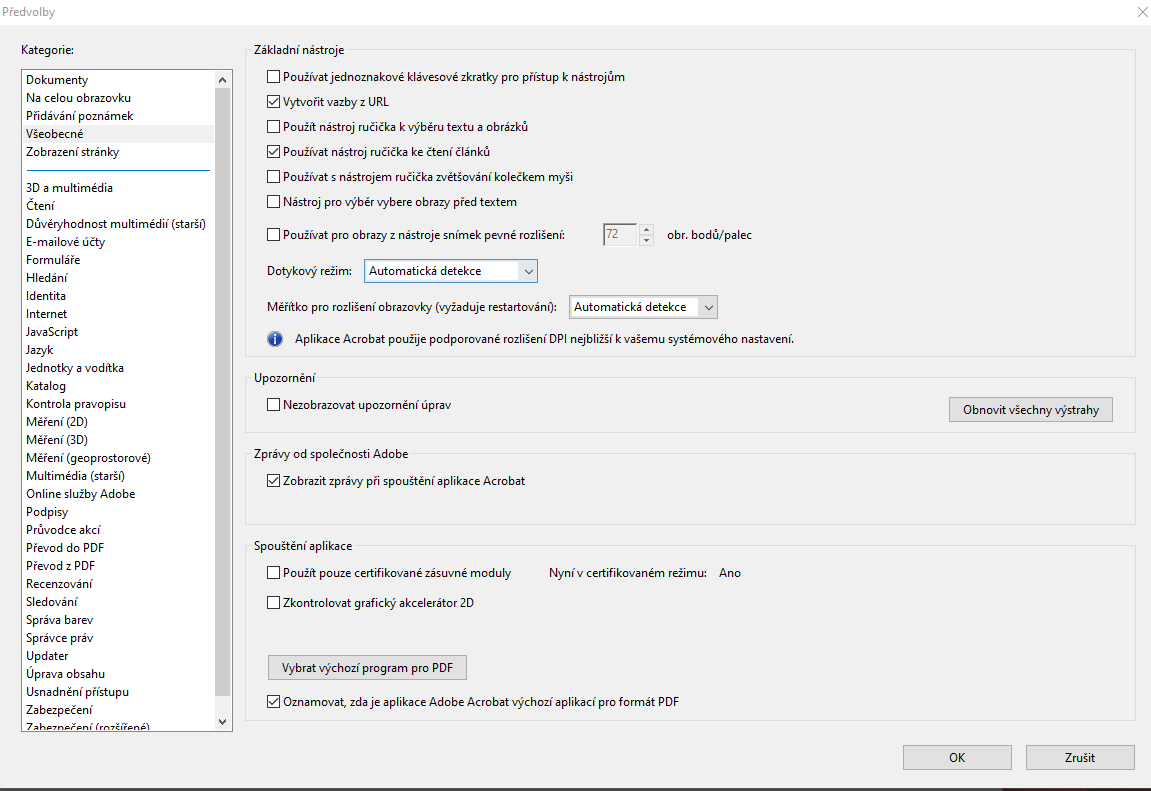Click Obnovit všechny výstrahy button
The width and height of the screenshot is (1151, 791).
[x=1030, y=410]
